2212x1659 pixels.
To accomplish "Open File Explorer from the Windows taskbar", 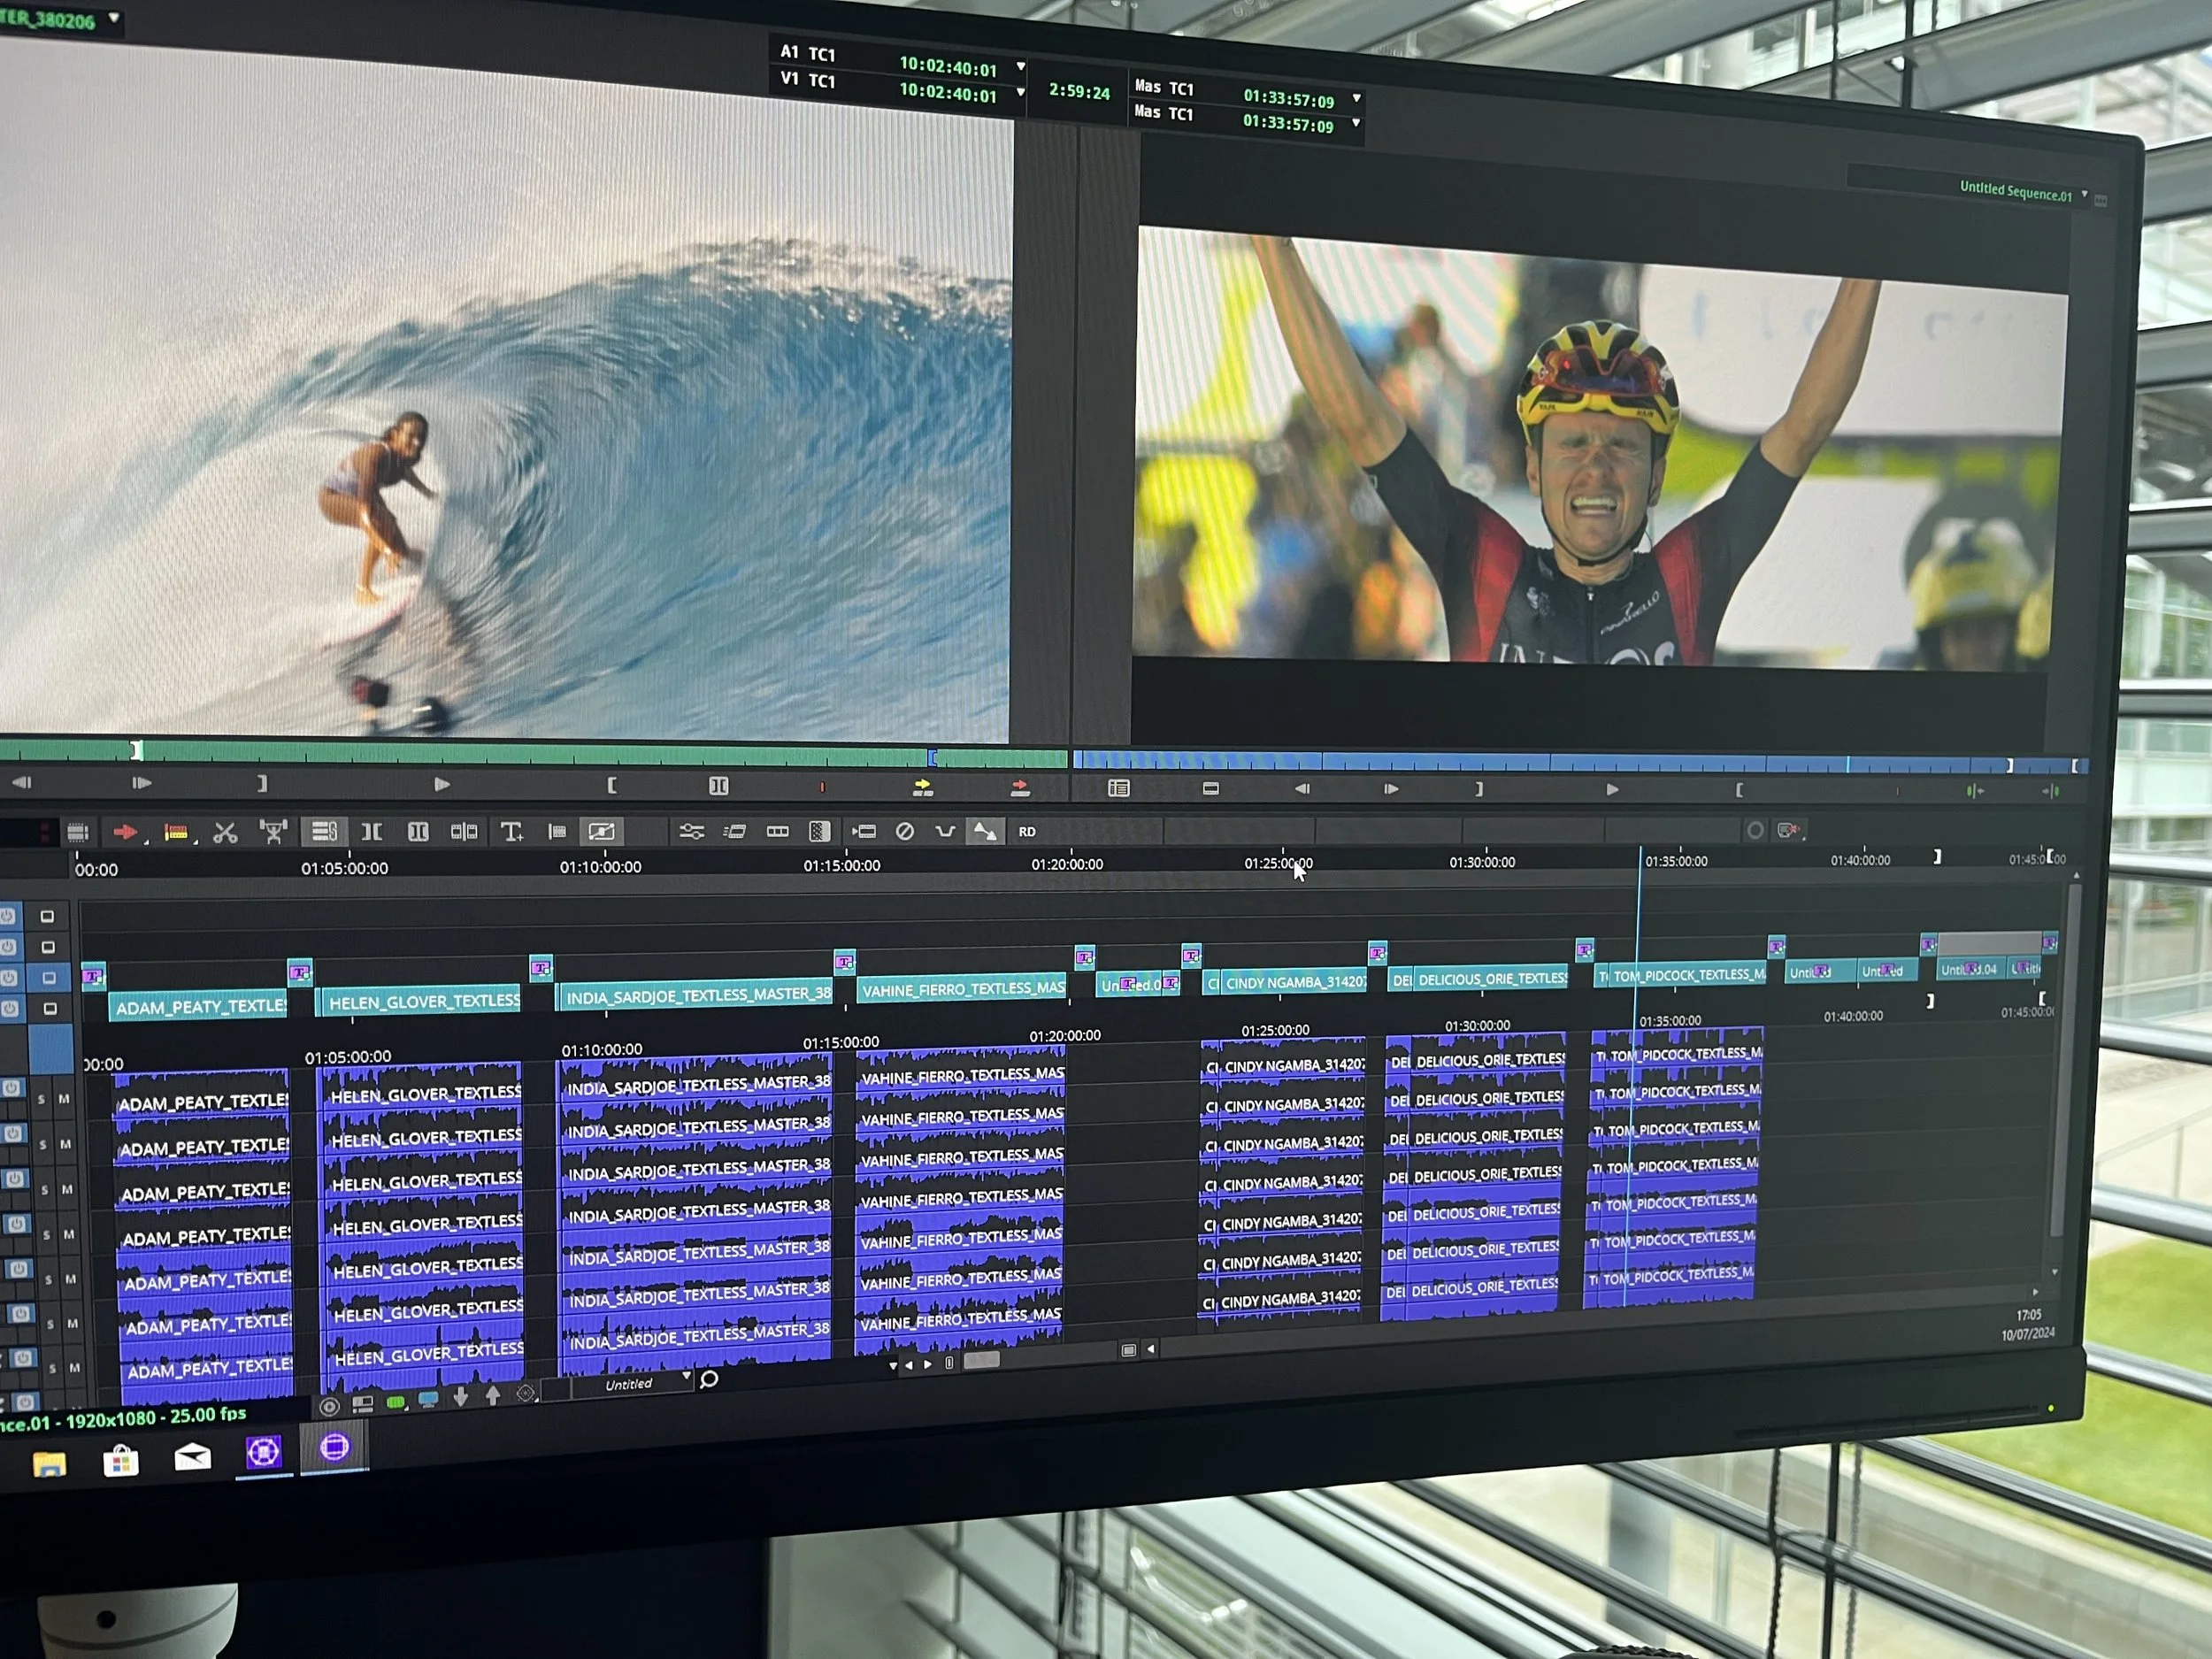I will (x=49, y=1464).
